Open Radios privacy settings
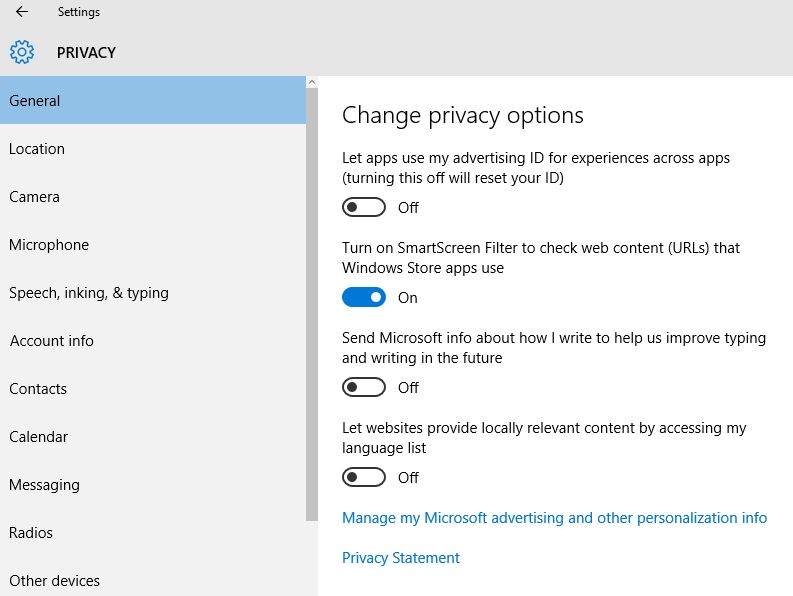This screenshot has height=596, width=793. click(x=153, y=532)
